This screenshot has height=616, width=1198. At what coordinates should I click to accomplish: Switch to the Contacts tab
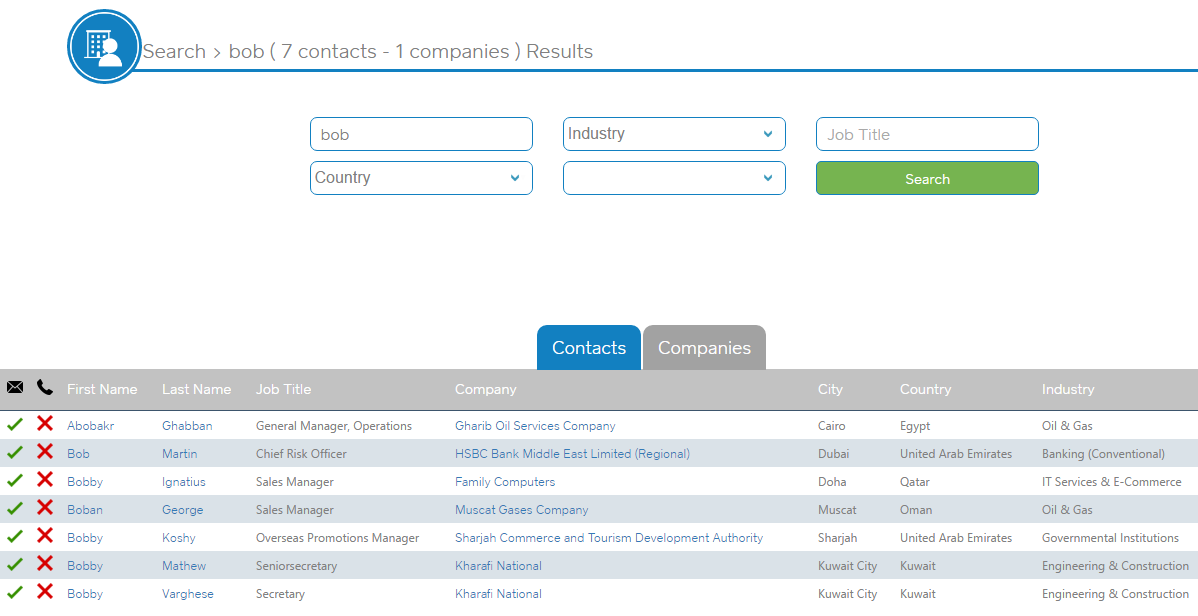pos(589,348)
